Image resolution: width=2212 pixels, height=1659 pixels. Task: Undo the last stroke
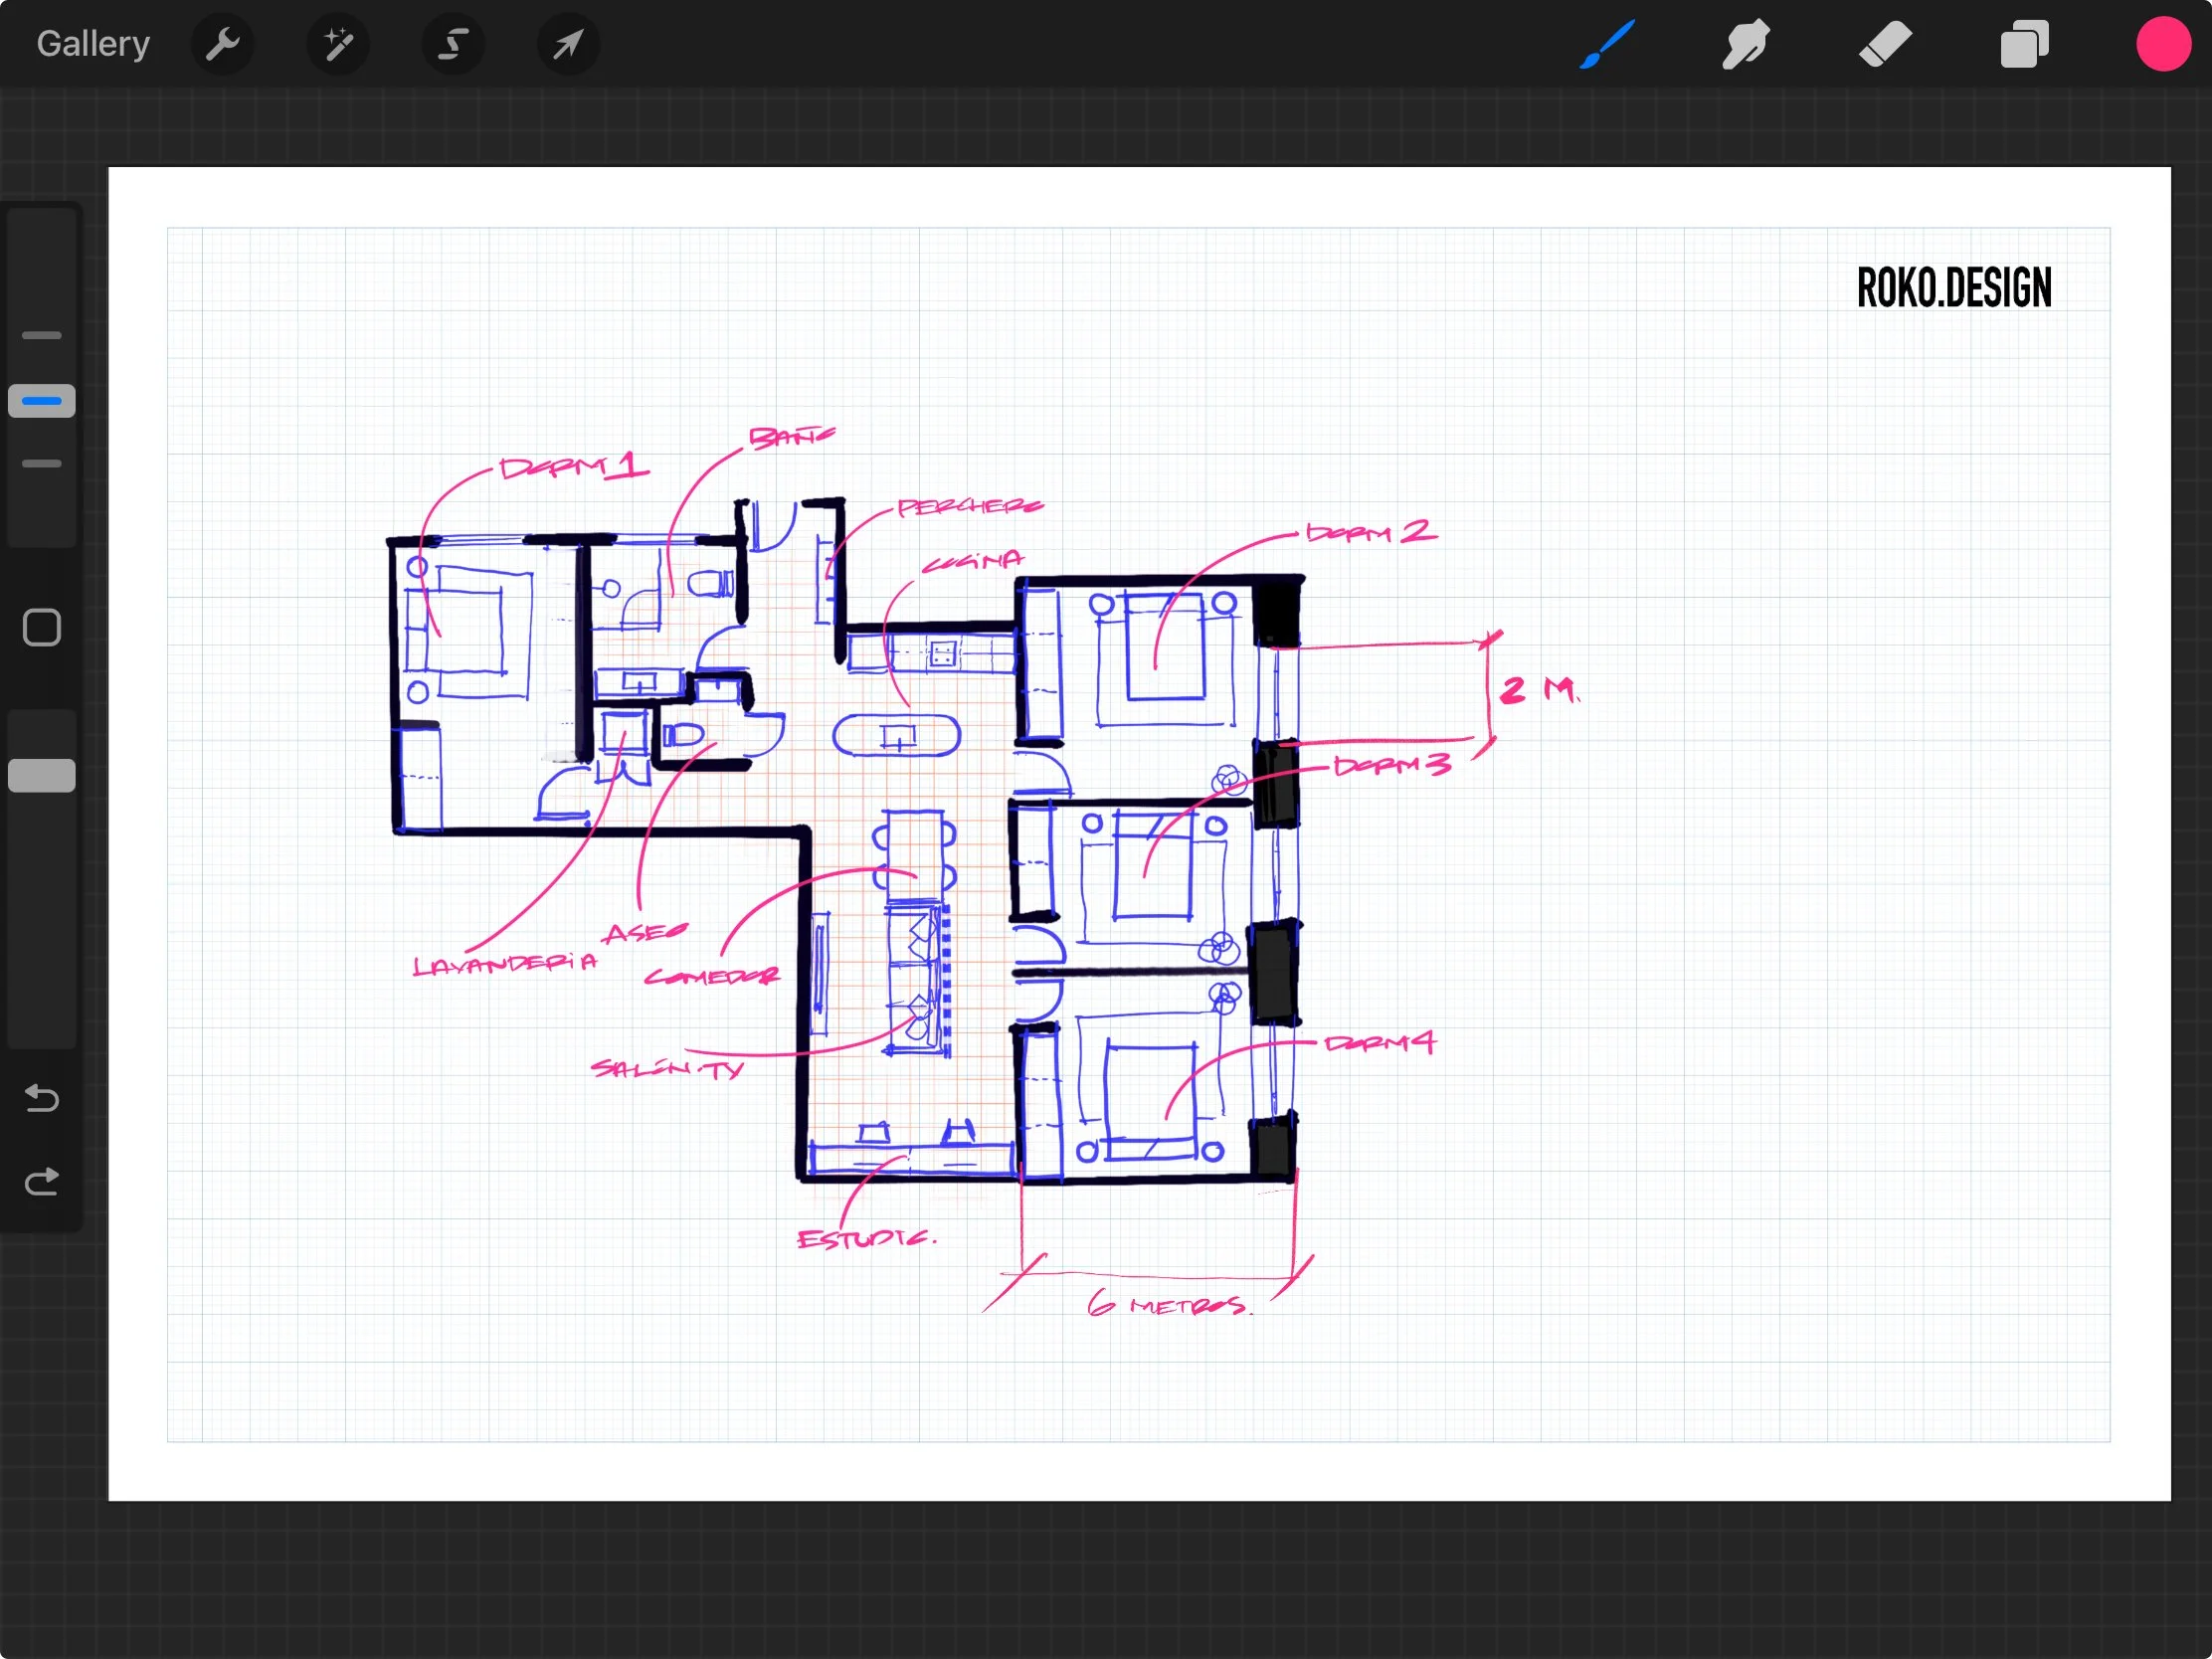pos(42,1098)
